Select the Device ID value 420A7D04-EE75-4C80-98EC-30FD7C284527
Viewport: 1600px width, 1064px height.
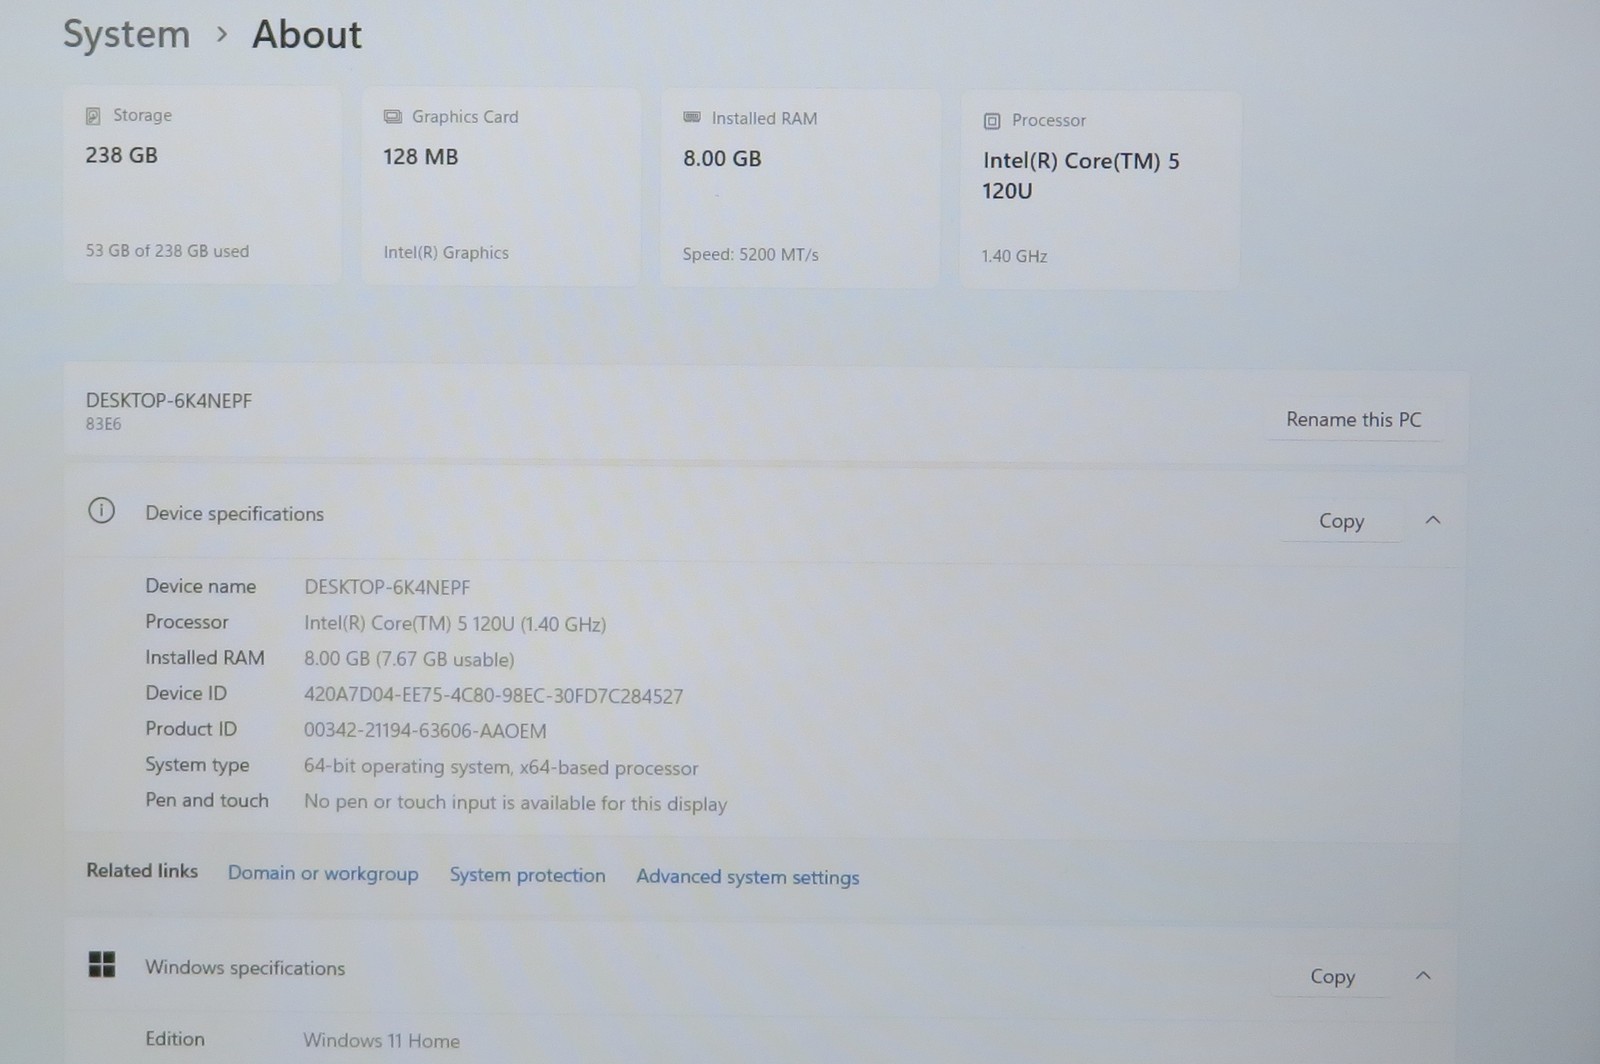[x=493, y=696]
